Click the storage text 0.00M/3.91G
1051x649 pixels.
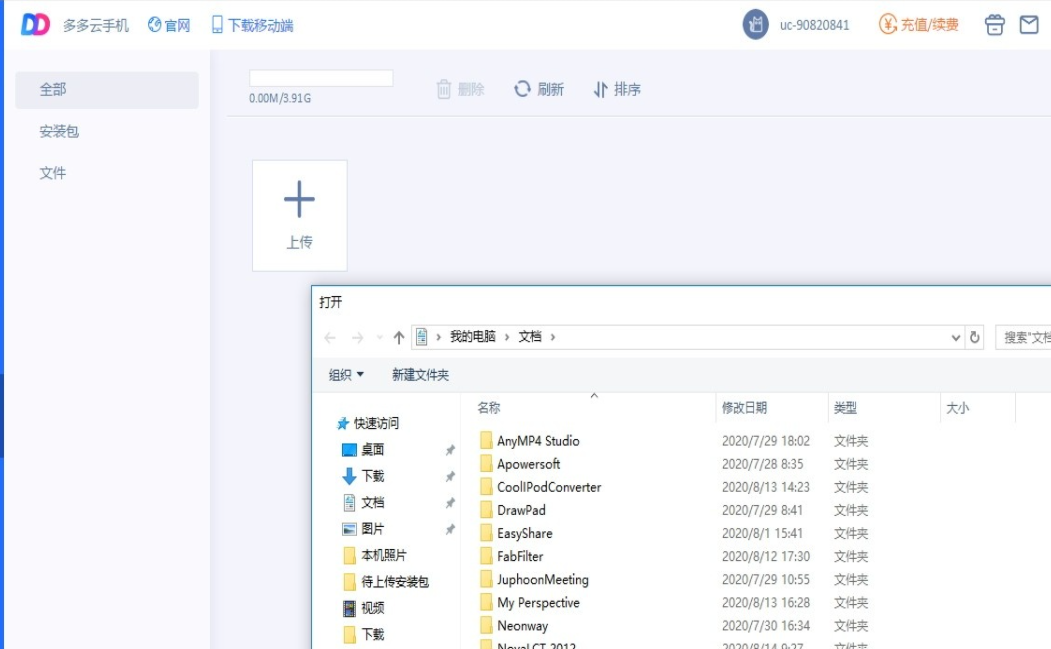[x=280, y=99]
